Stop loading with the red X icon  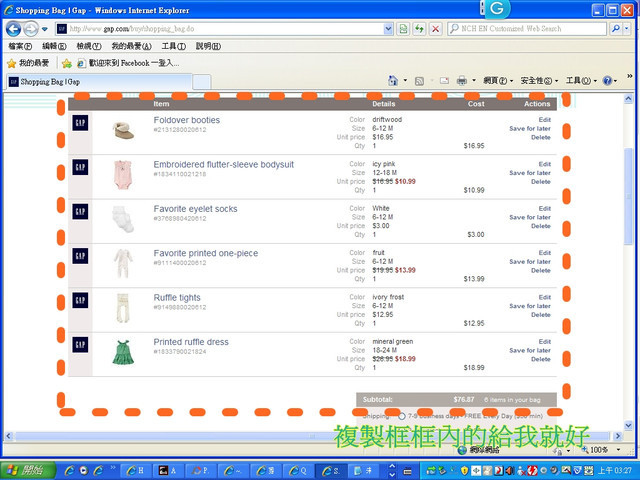pyautogui.click(x=436, y=29)
